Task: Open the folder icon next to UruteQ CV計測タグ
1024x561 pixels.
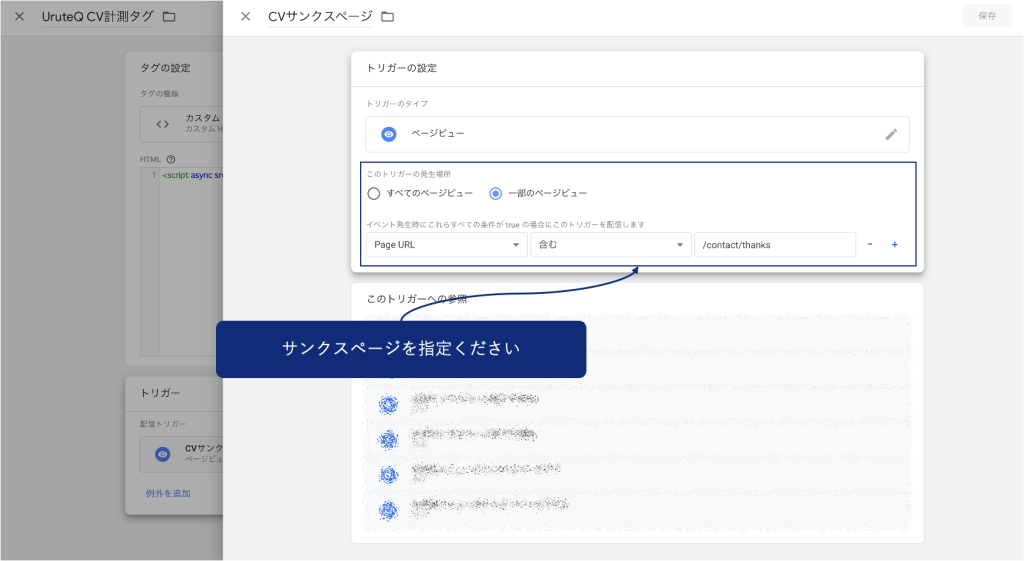Action: tap(168, 17)
